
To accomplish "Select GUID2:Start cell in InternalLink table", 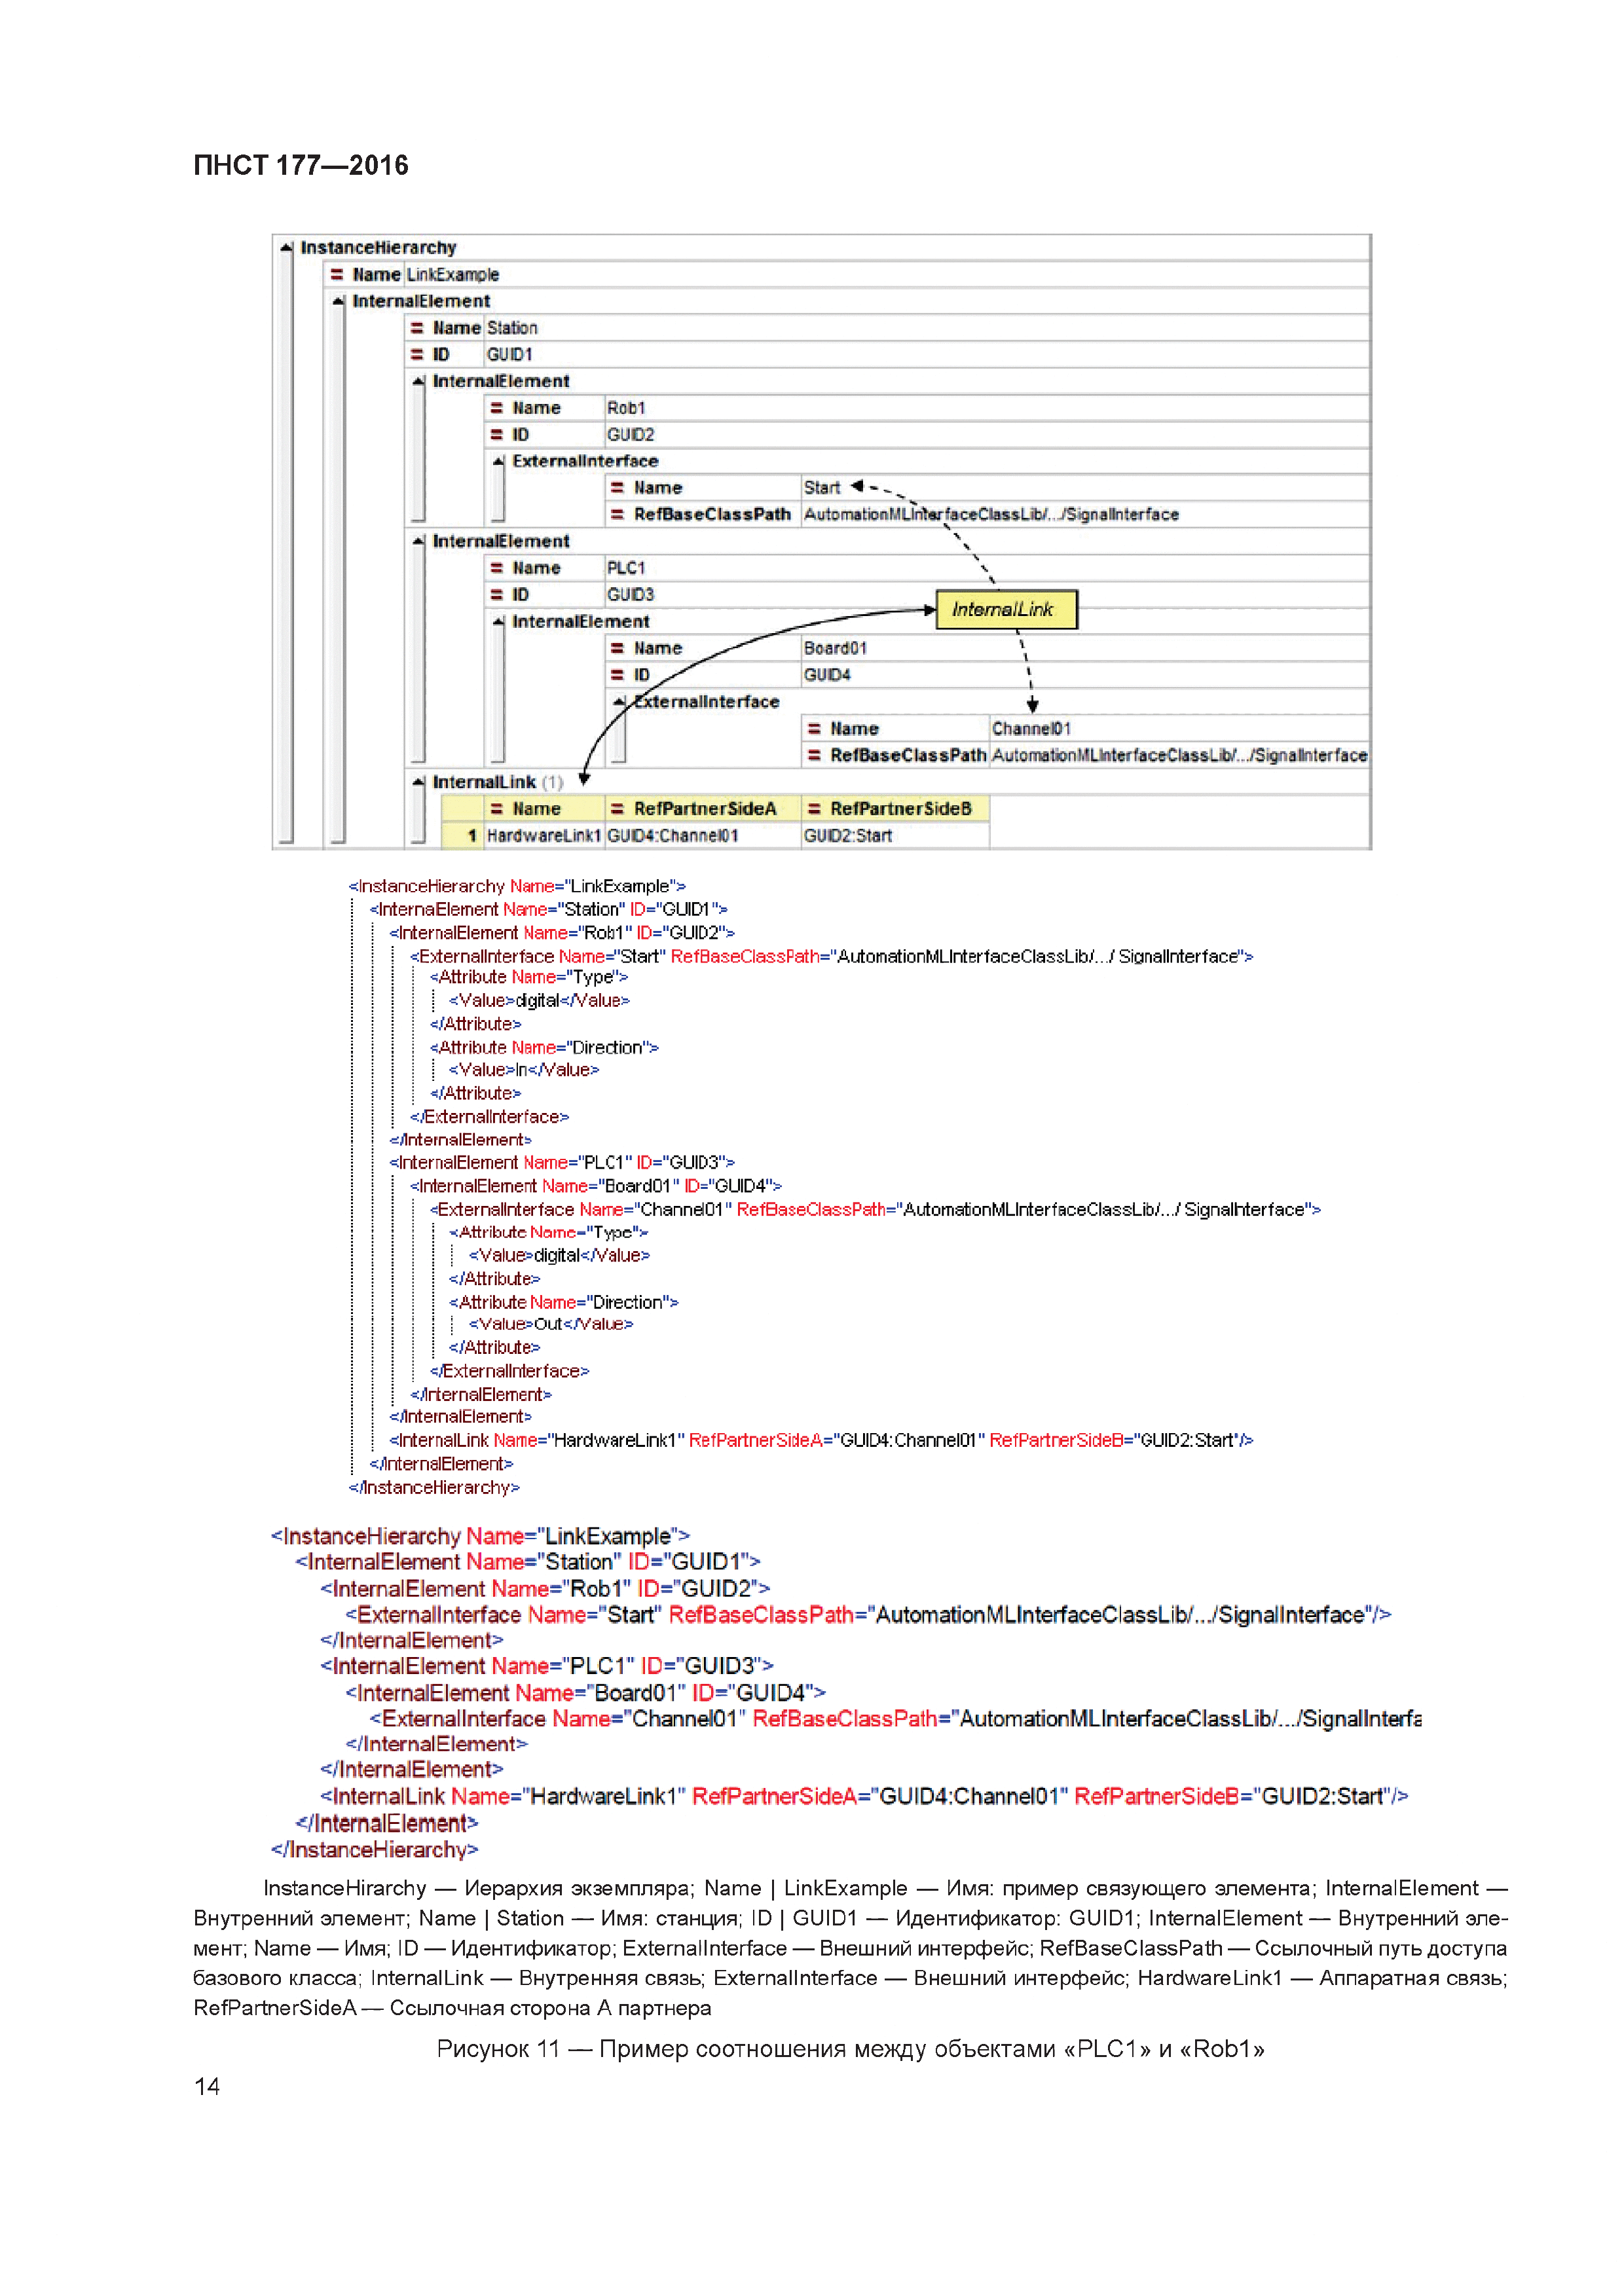I will 895,836.
